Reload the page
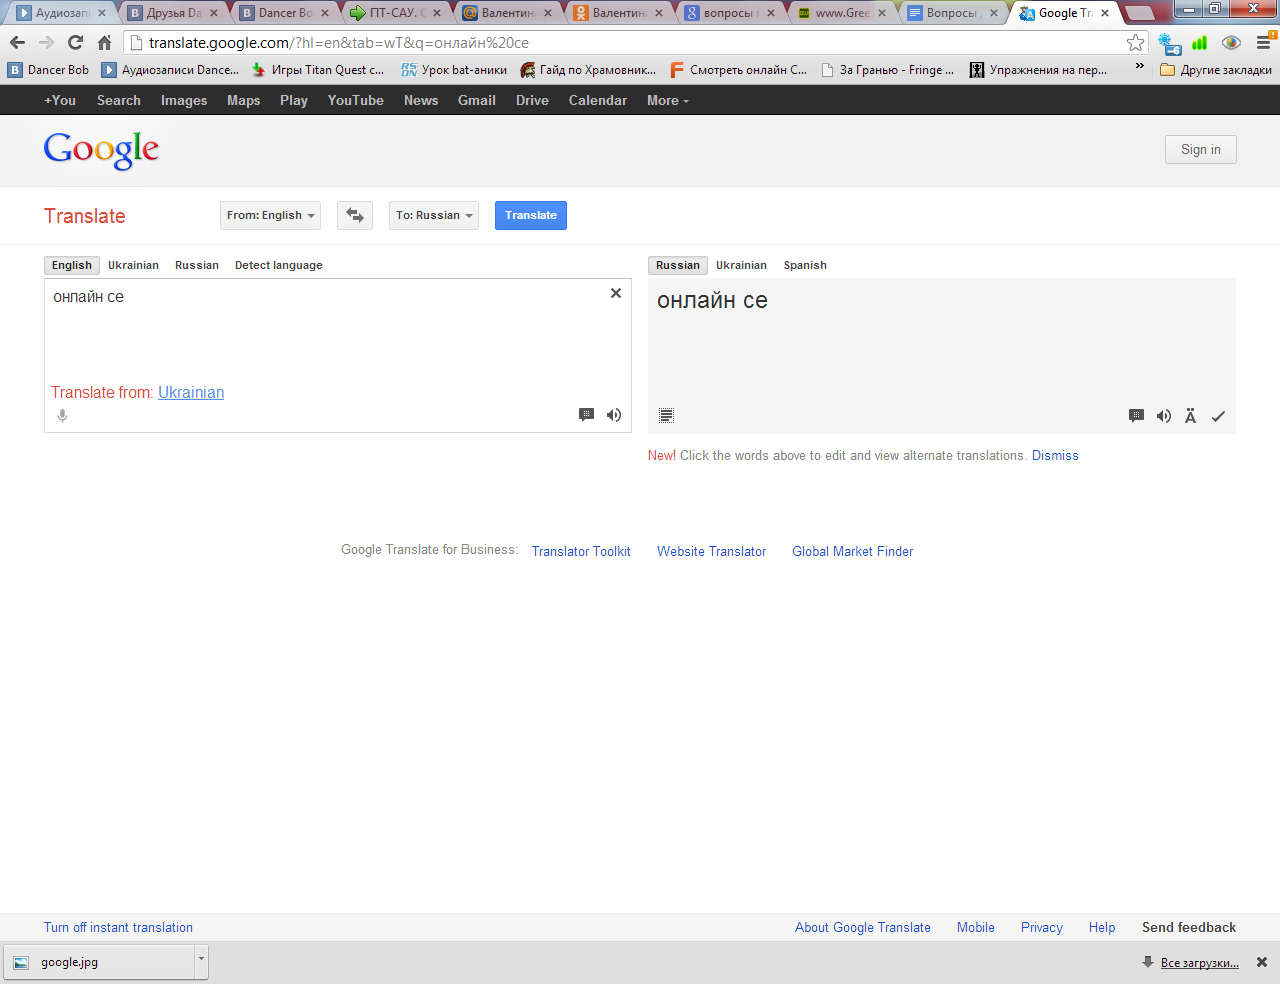 click(75, 43)
